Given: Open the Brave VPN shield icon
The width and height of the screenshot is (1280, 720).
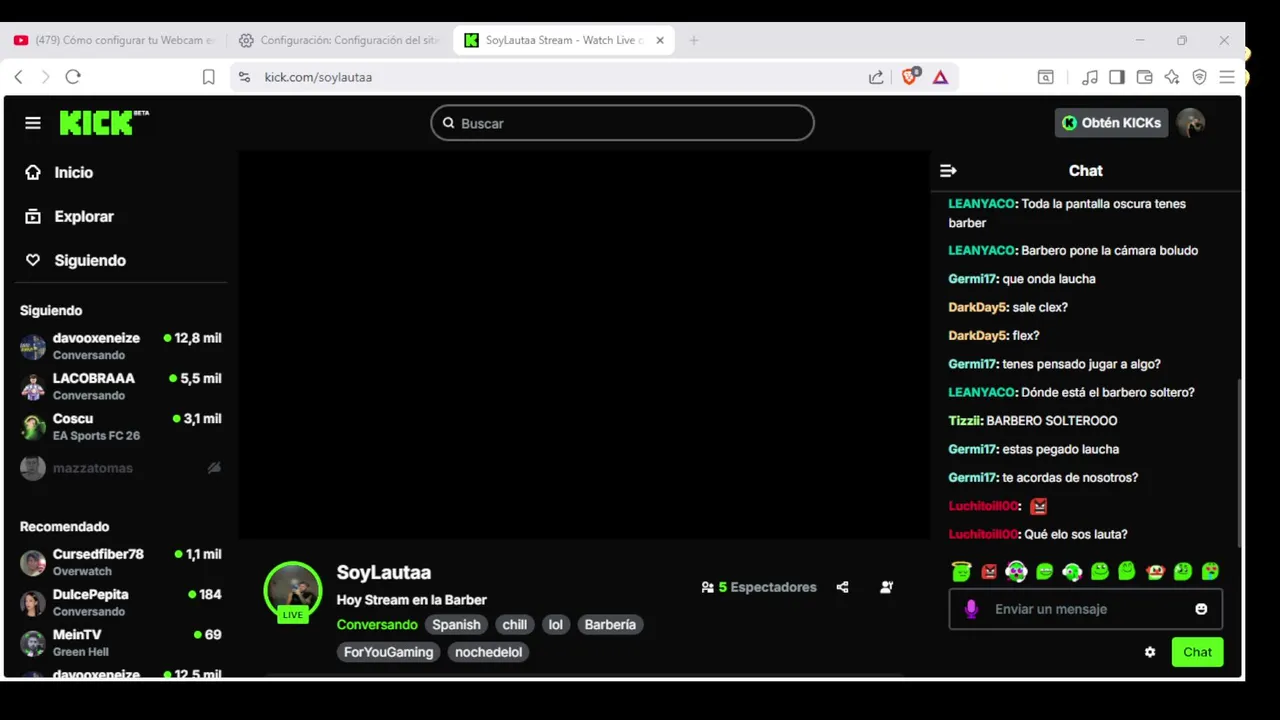Looking at the screenshot, I should tap(1200, 77).
